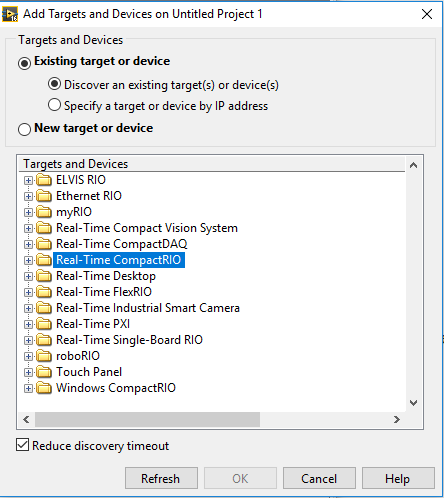The width and height of the screenshot is (444, 498).
Task: Click the Real-Time FlexRIO folder icon
Action: pos(44,292)
